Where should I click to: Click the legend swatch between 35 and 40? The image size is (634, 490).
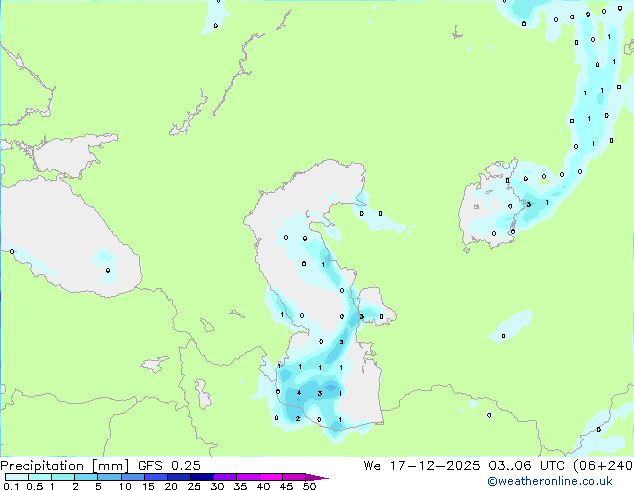pyautogui.click(x=247, y=477)
